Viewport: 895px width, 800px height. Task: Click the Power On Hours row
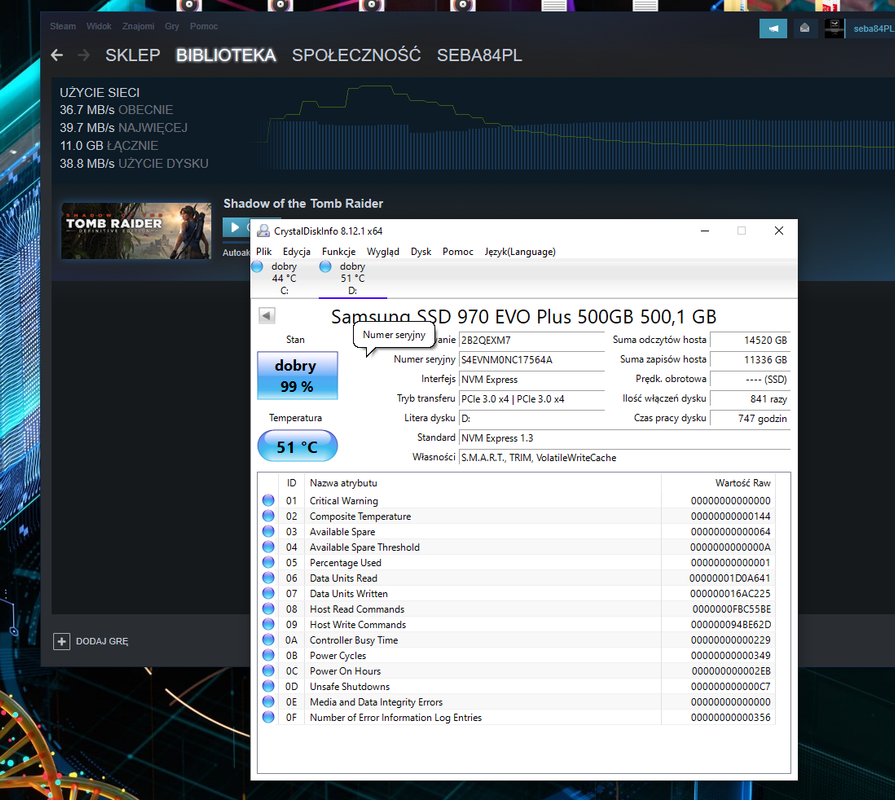517,671
